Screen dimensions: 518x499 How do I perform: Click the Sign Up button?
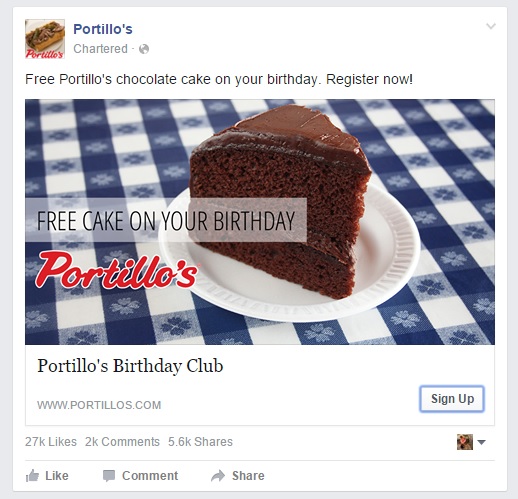click(452, 399)
